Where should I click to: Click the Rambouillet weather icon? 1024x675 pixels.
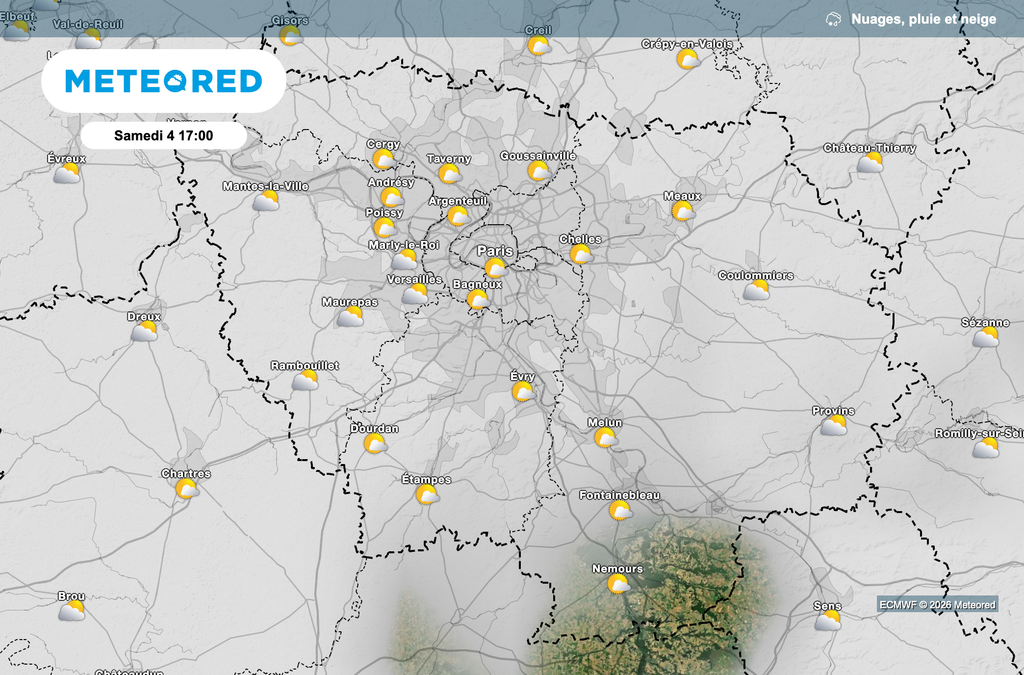pos(305,380)
